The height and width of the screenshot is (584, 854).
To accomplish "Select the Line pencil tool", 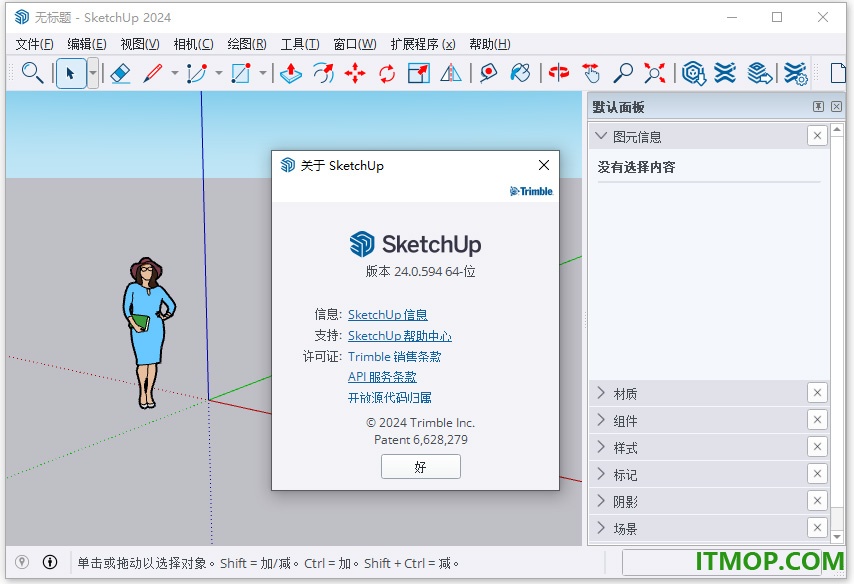I will click(x=153, y=73).
